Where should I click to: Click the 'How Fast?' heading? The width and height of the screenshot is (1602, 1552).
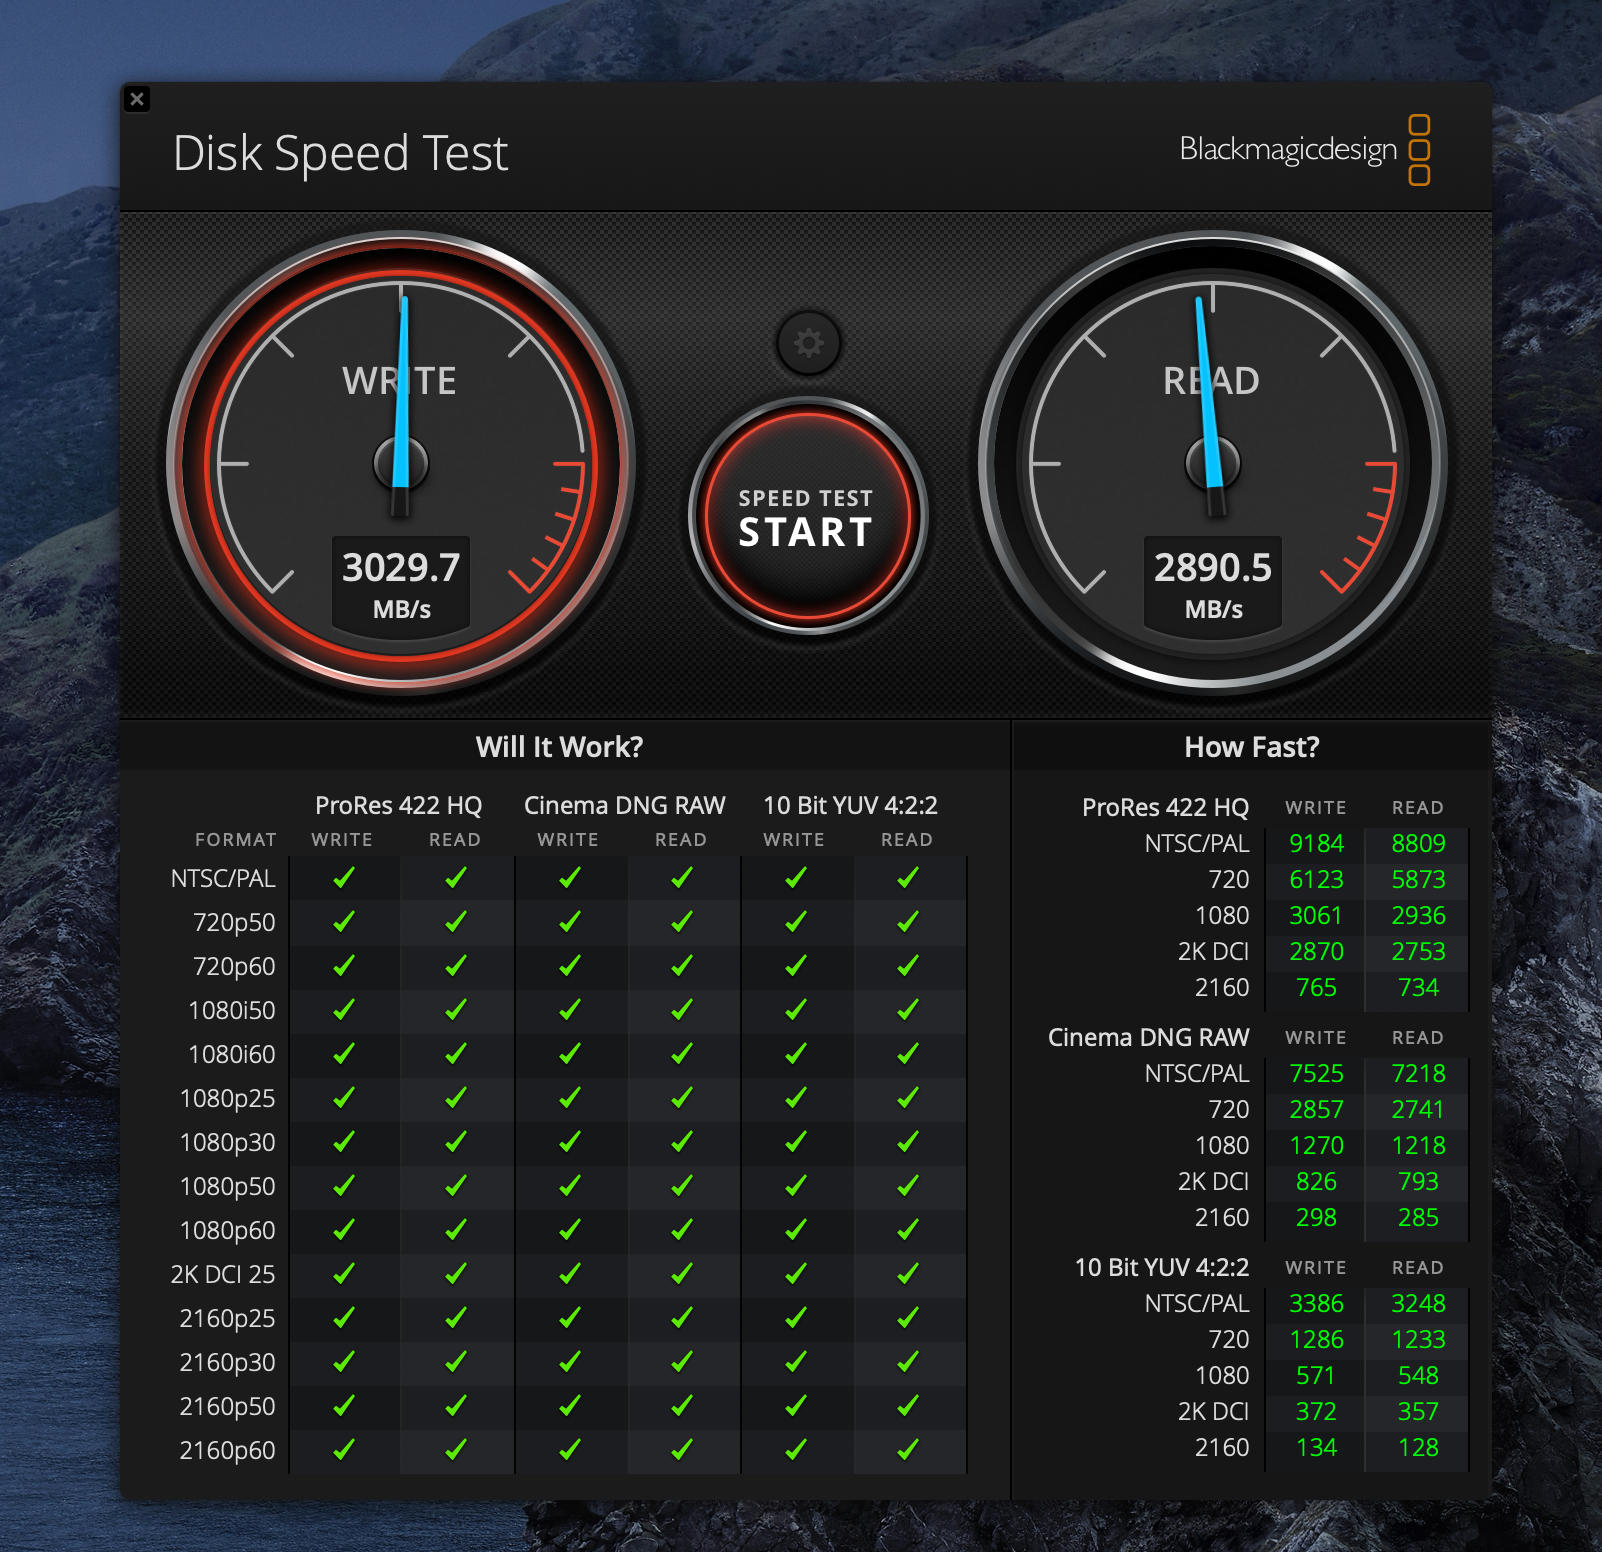(1252, 747)
